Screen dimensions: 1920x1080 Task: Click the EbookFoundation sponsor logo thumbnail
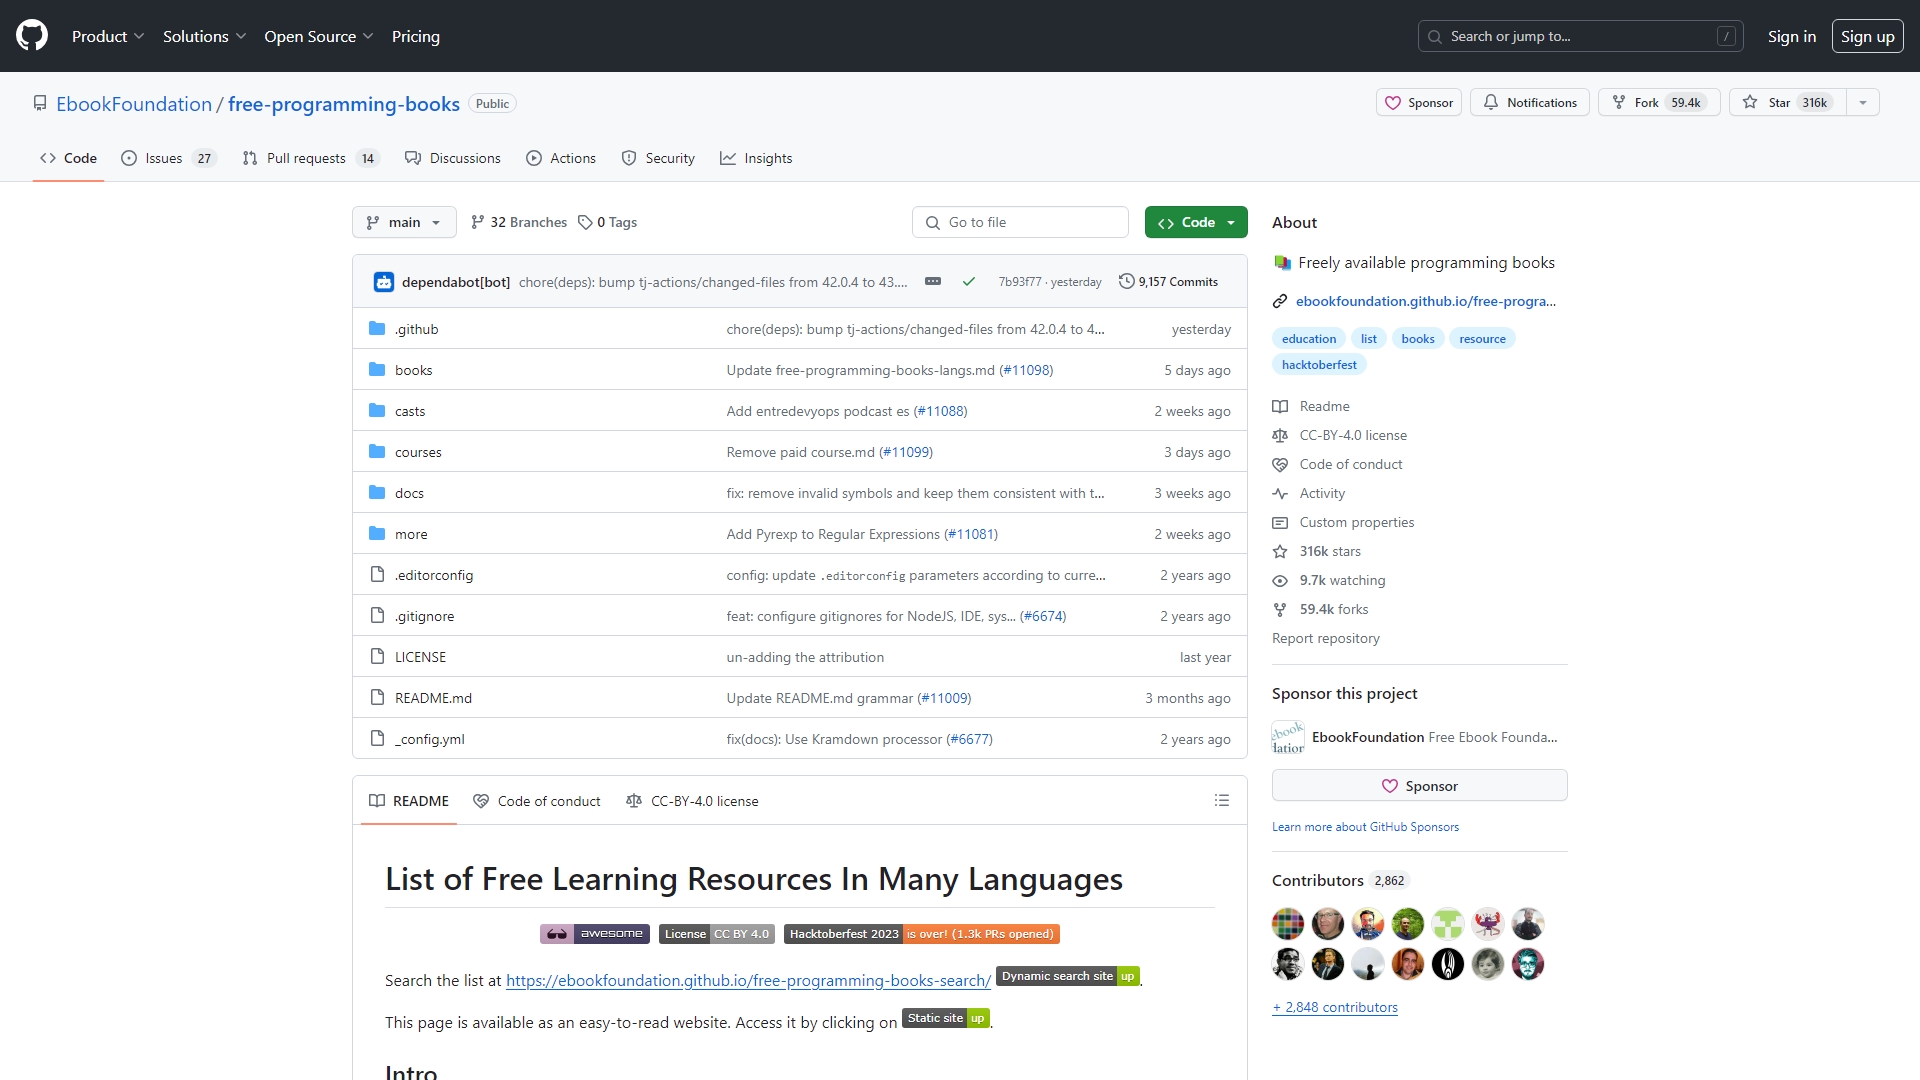tap(1288, 737)
